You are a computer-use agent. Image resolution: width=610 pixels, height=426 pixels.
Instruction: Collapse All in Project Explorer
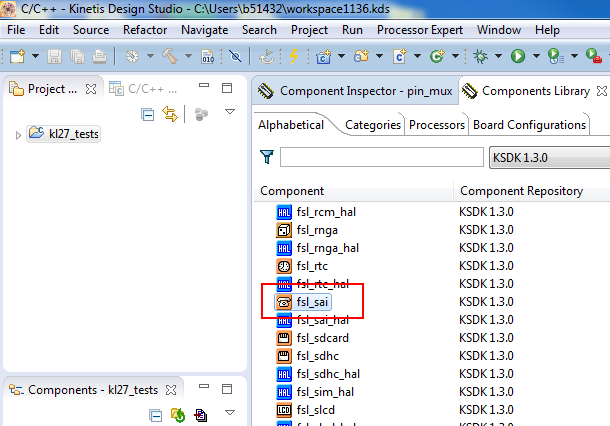coord(147,114)
